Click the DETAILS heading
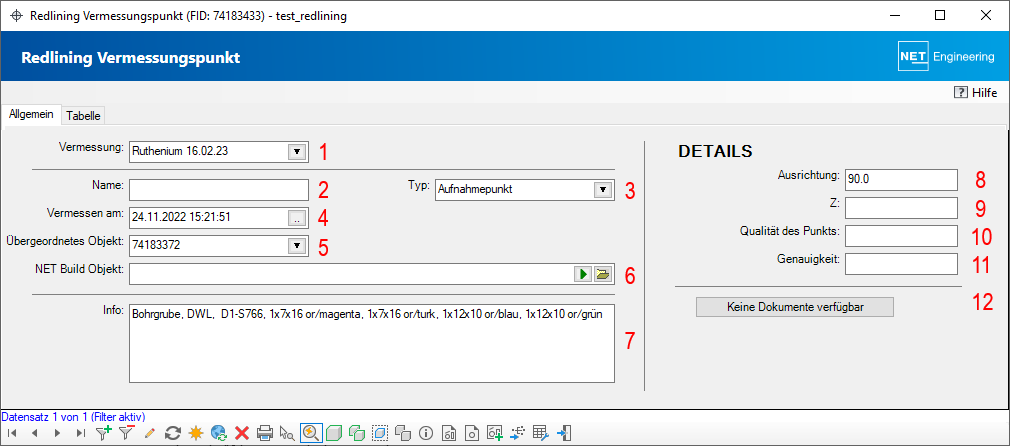Screen dimensions: 1010x446 coord(716,151)
